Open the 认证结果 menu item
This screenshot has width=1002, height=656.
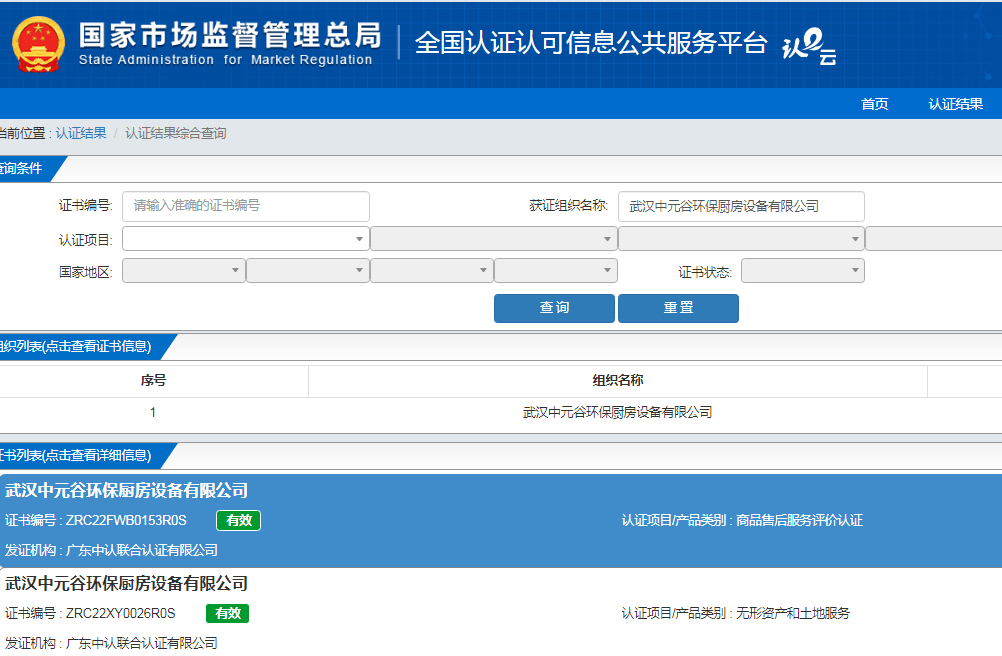(955, 104)
